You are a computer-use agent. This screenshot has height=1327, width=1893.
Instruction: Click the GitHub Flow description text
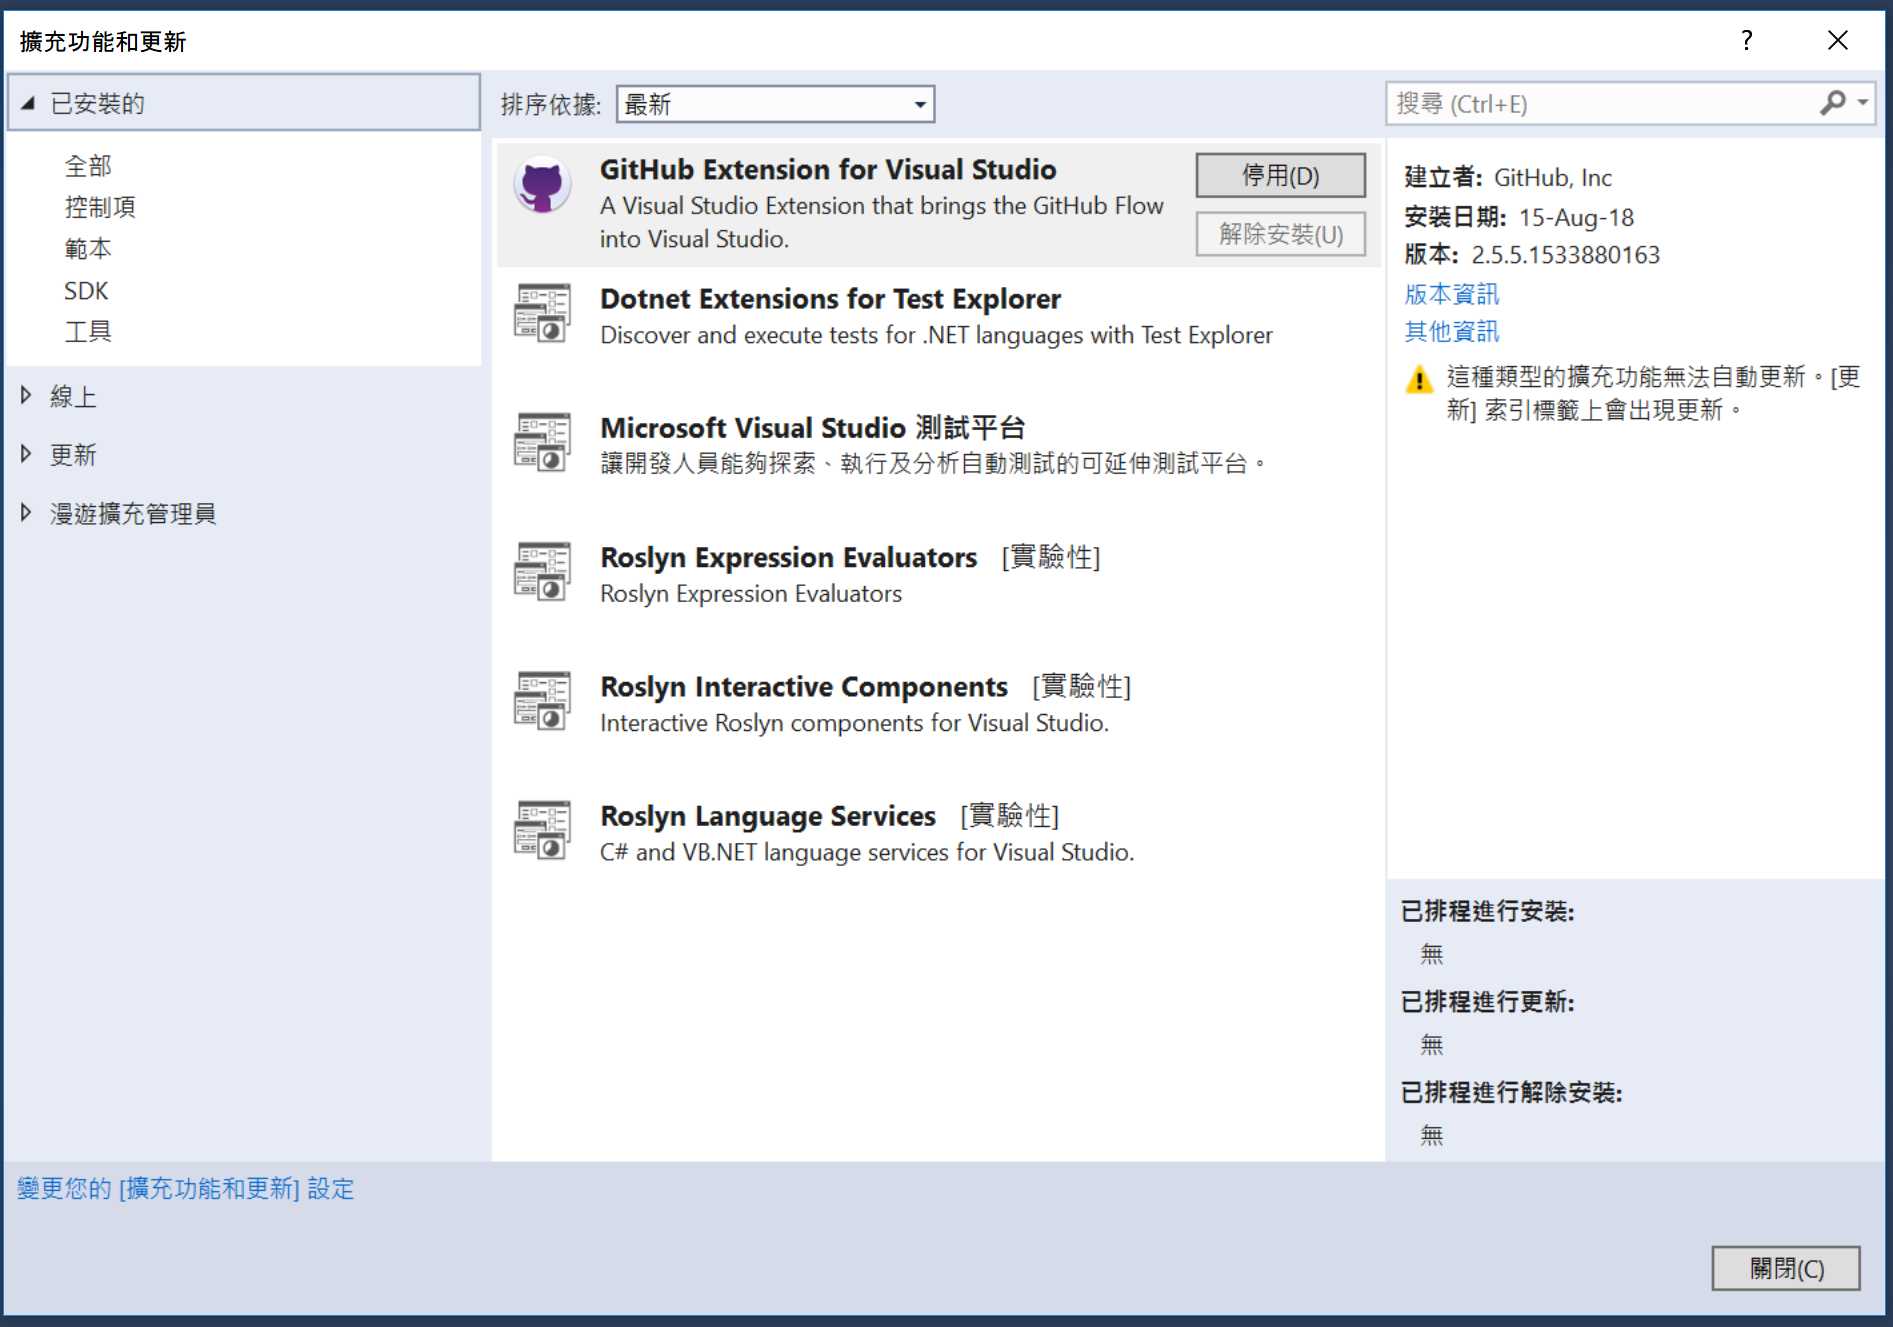[x=882, y=222]
